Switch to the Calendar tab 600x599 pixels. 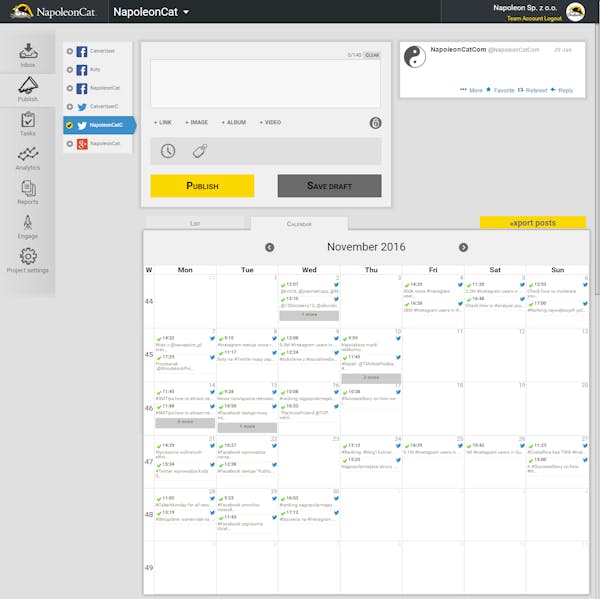(299, 224)
